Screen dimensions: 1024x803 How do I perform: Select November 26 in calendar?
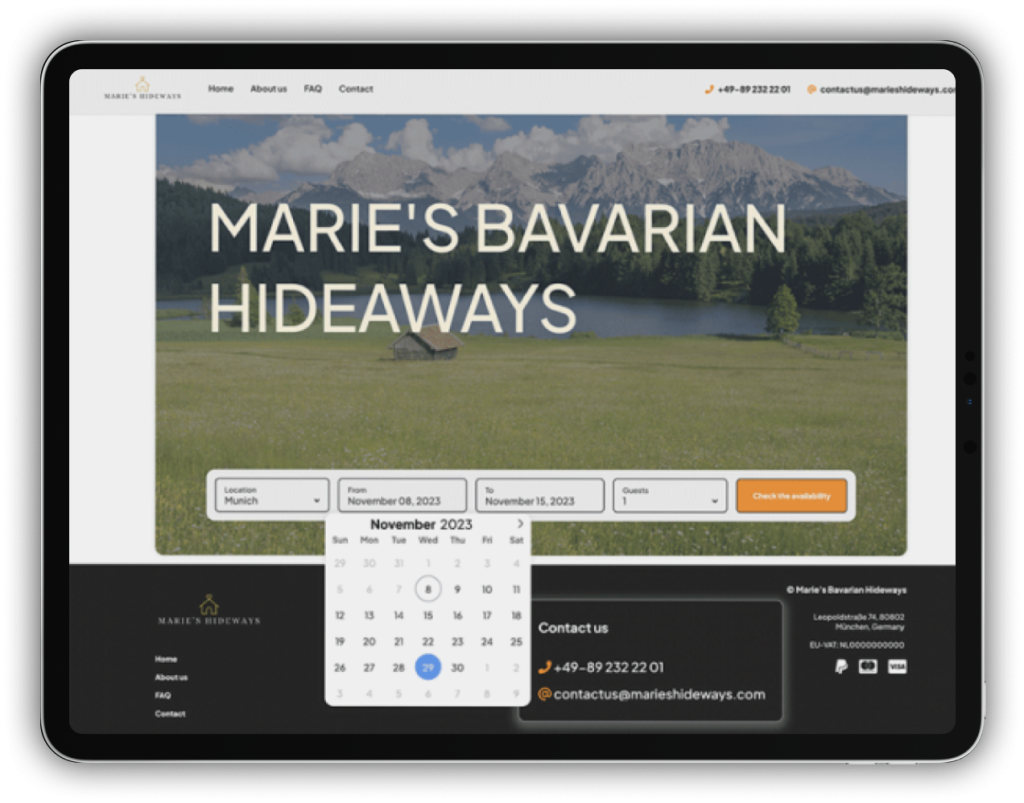tap(340, 667)
